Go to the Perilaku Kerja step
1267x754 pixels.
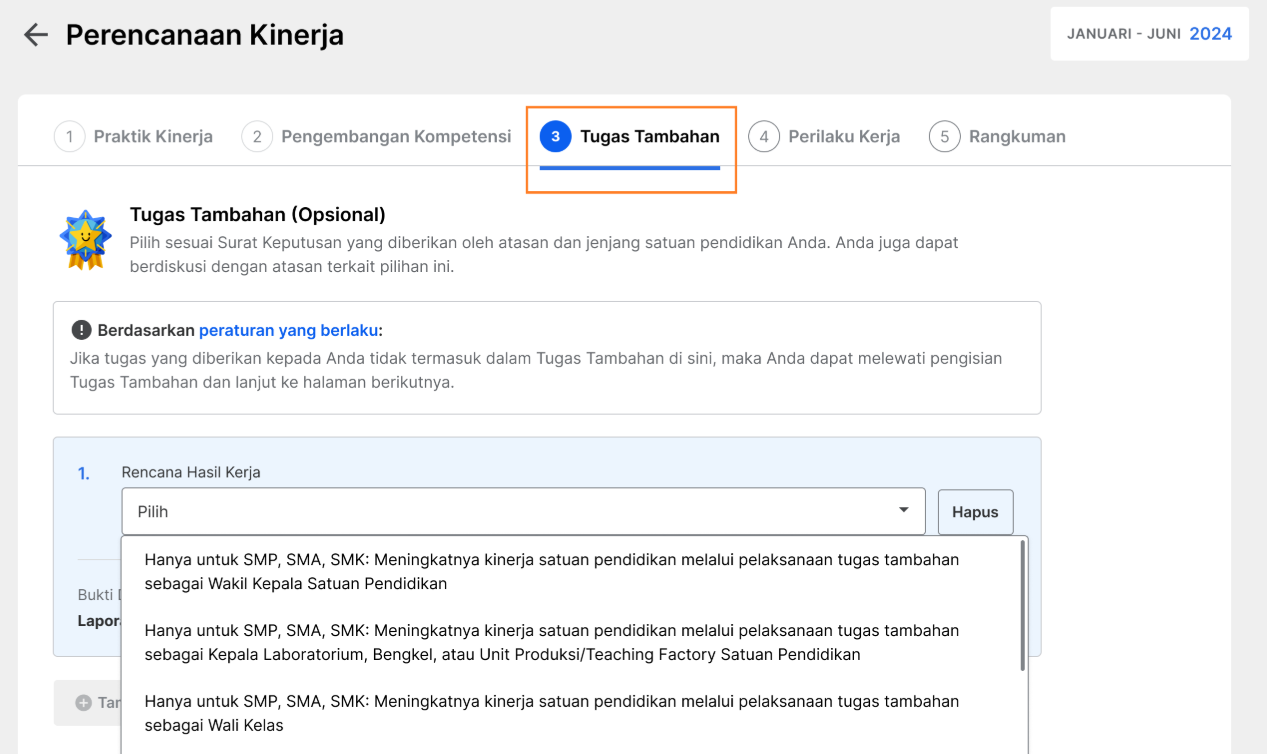[824, 137]
